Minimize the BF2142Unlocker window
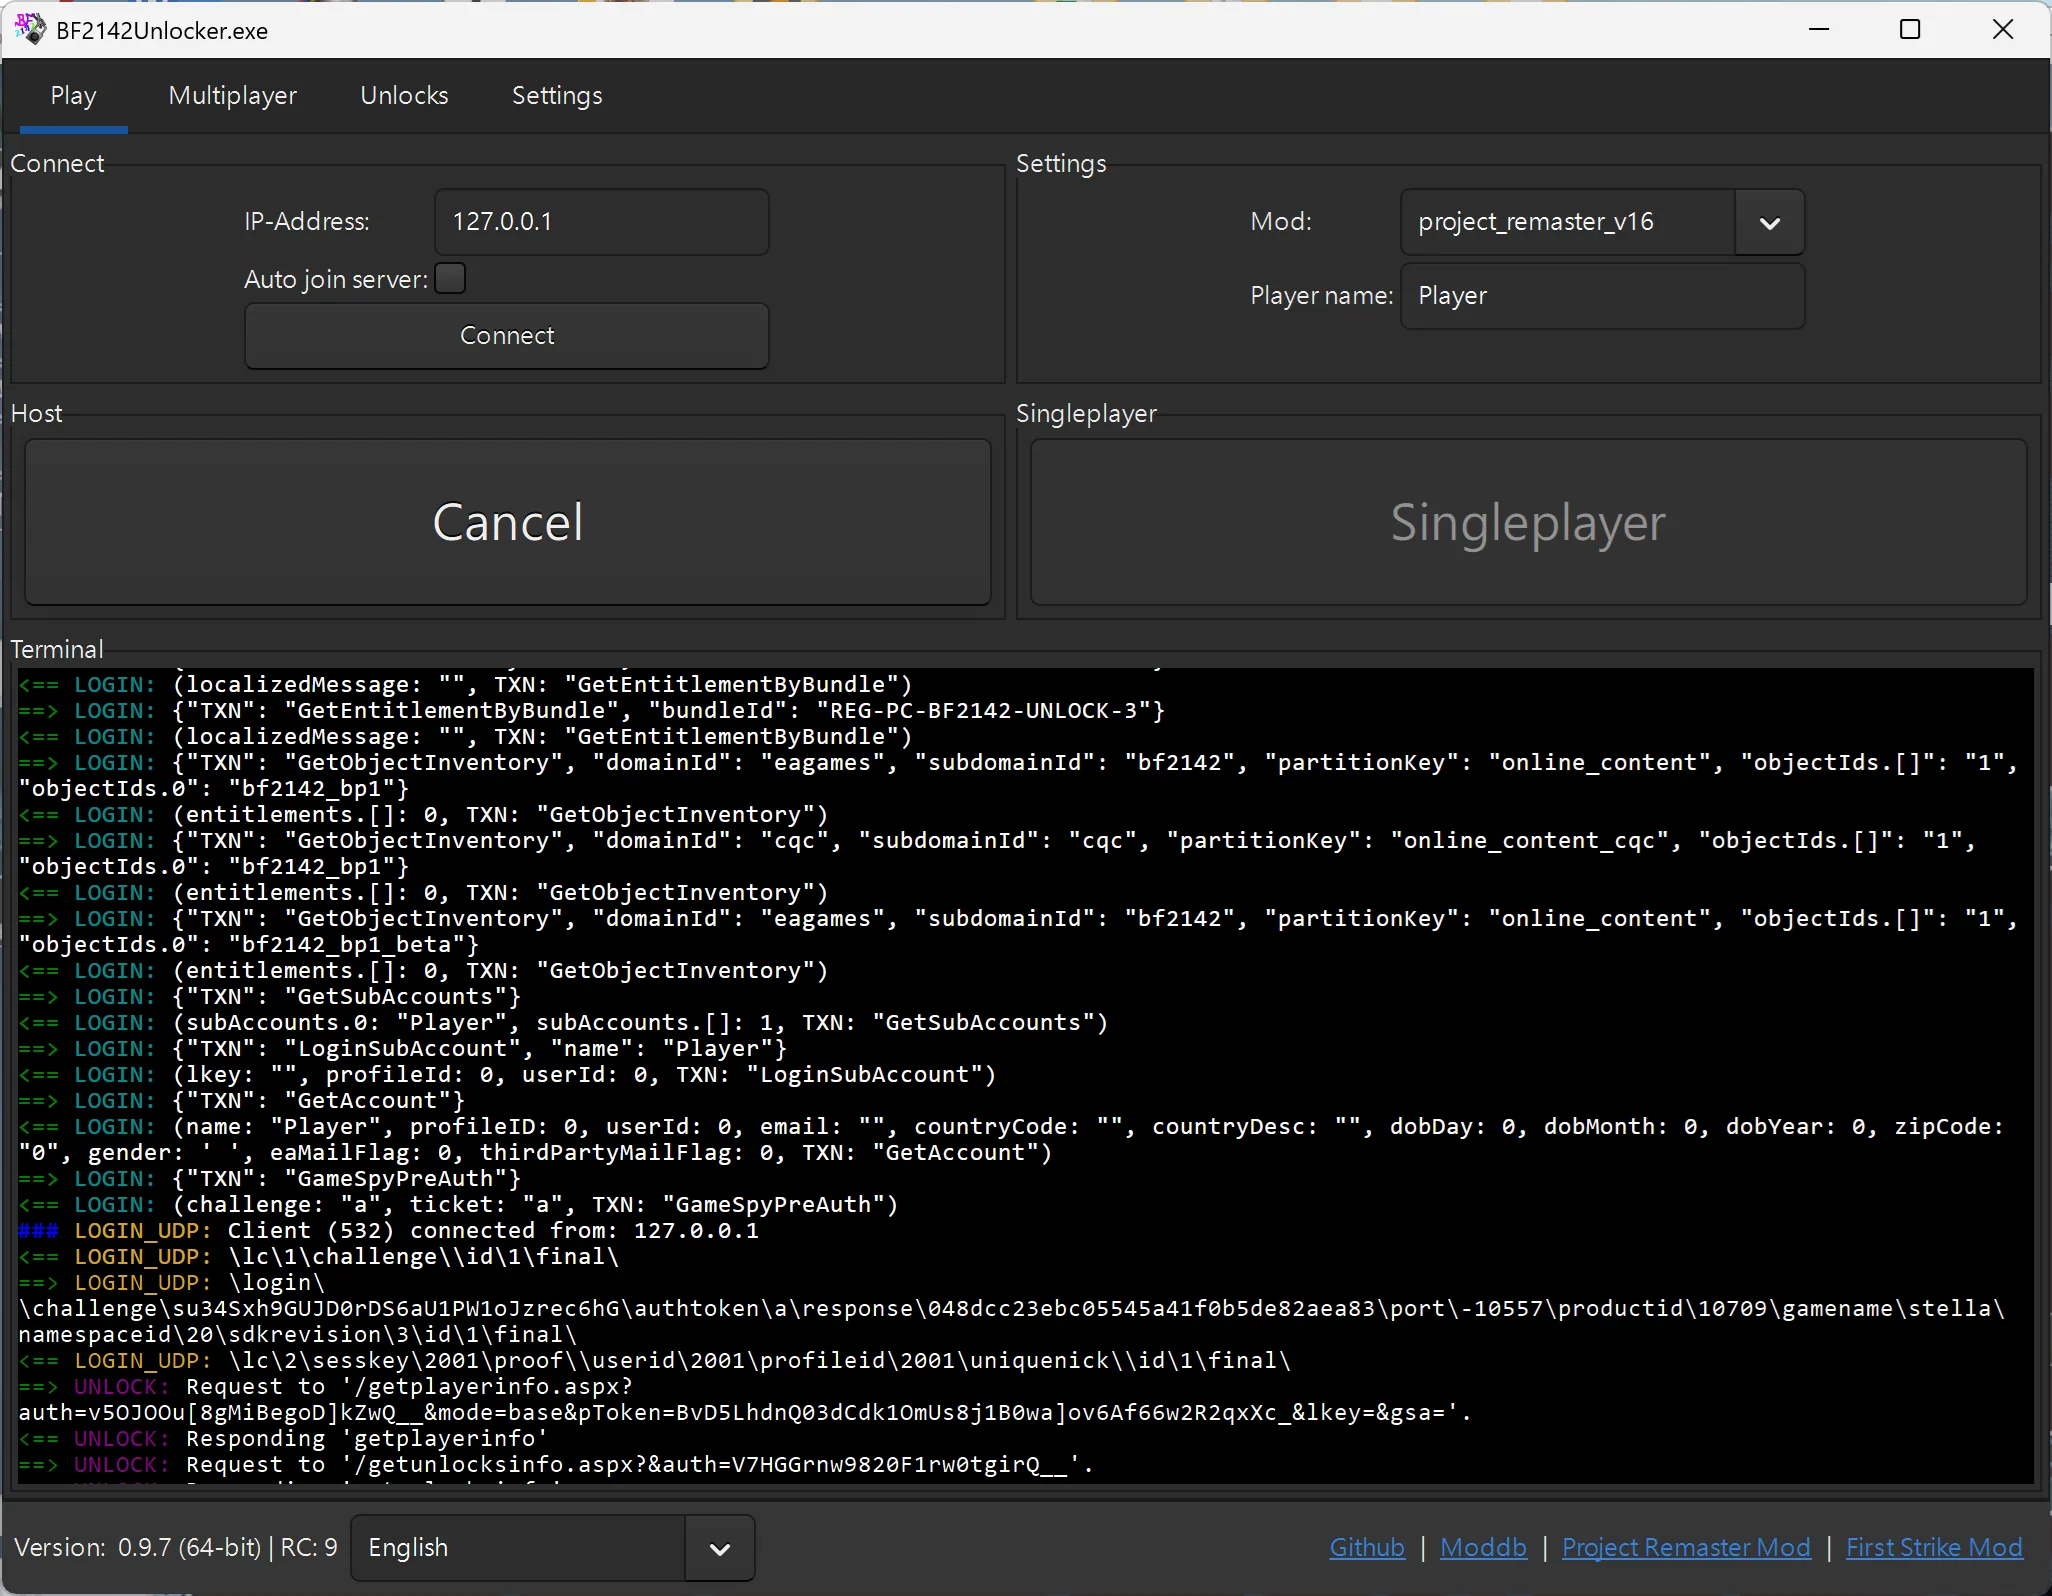This screenshot has width=2052, height=1596. [x=1819, y=30]
